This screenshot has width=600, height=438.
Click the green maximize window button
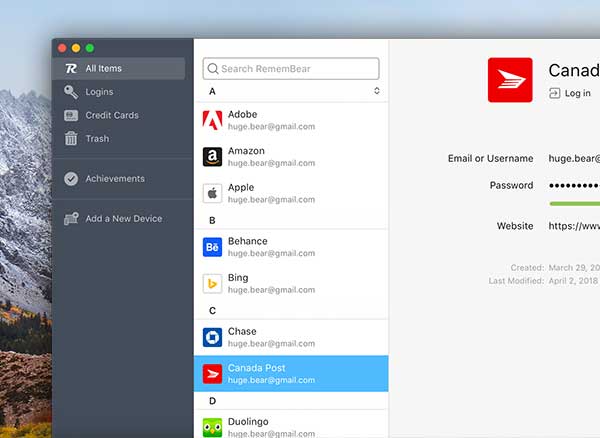(x=90, y=48)
